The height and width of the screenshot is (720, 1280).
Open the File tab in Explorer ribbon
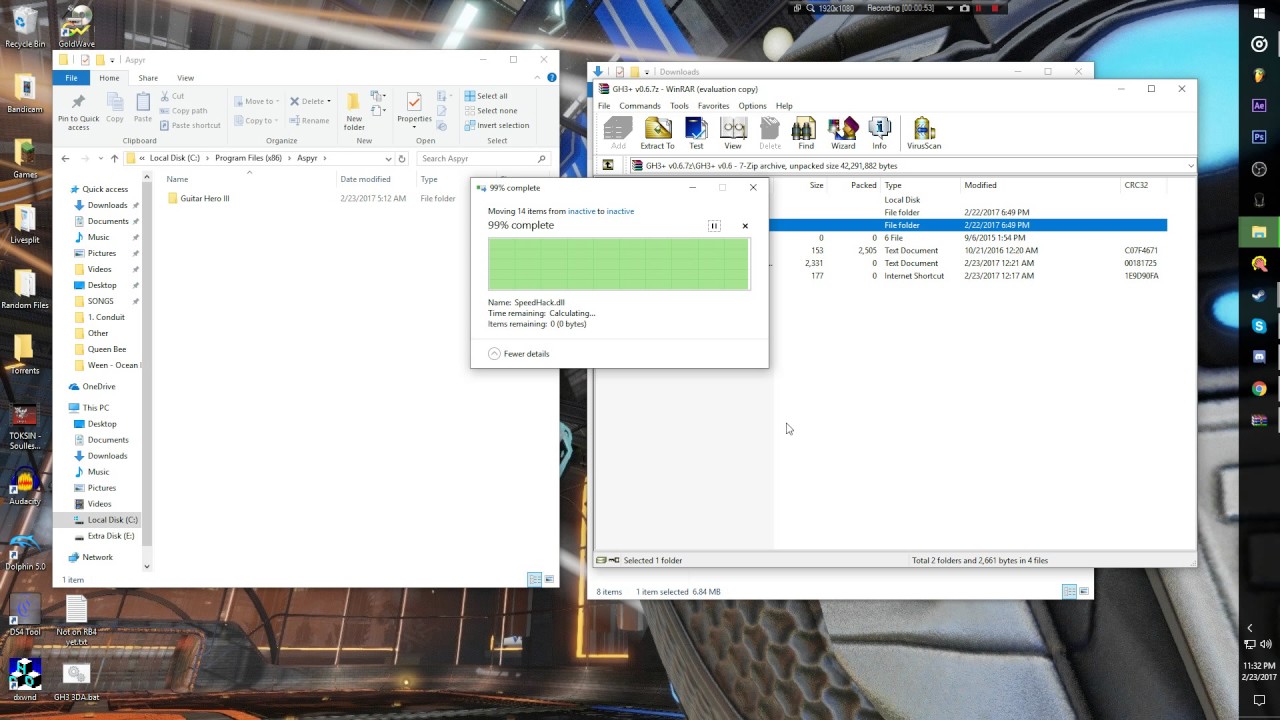click(x=71, y=78)
